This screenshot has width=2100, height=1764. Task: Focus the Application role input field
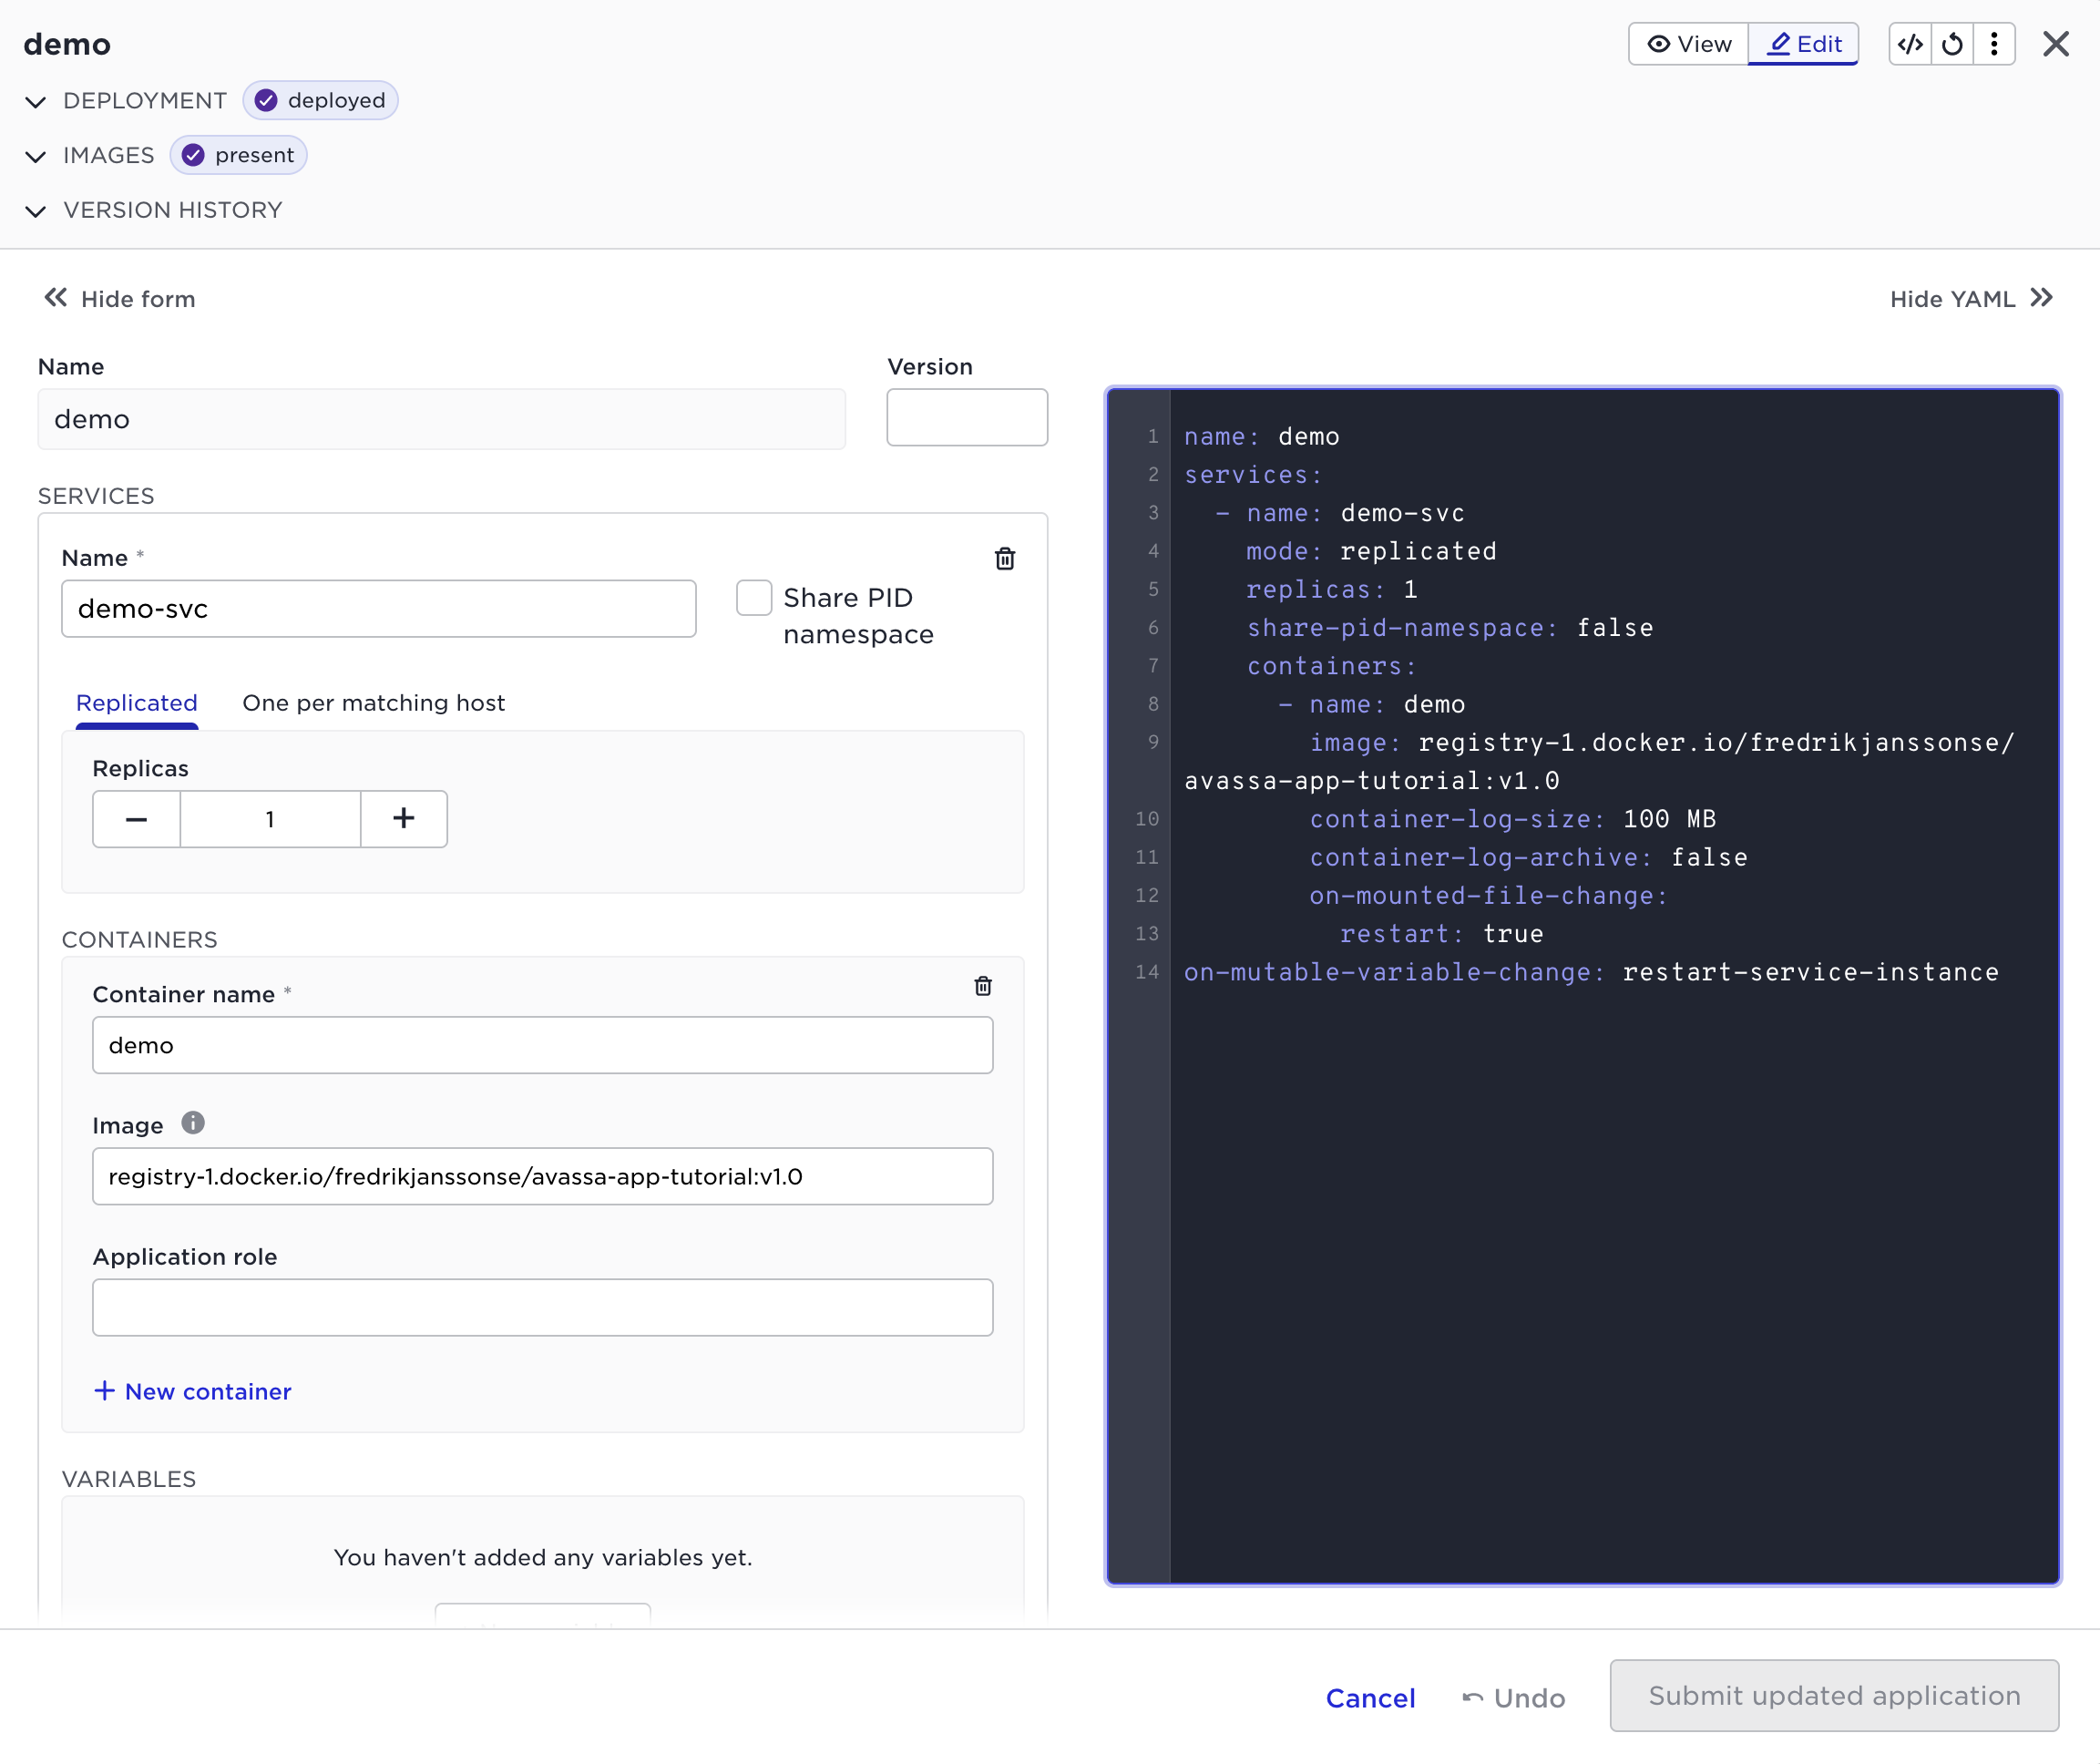[x=543, y=1307]
